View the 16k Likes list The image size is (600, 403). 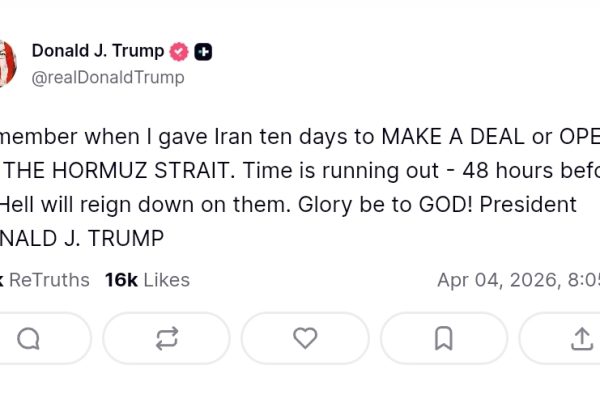(147, 280)
